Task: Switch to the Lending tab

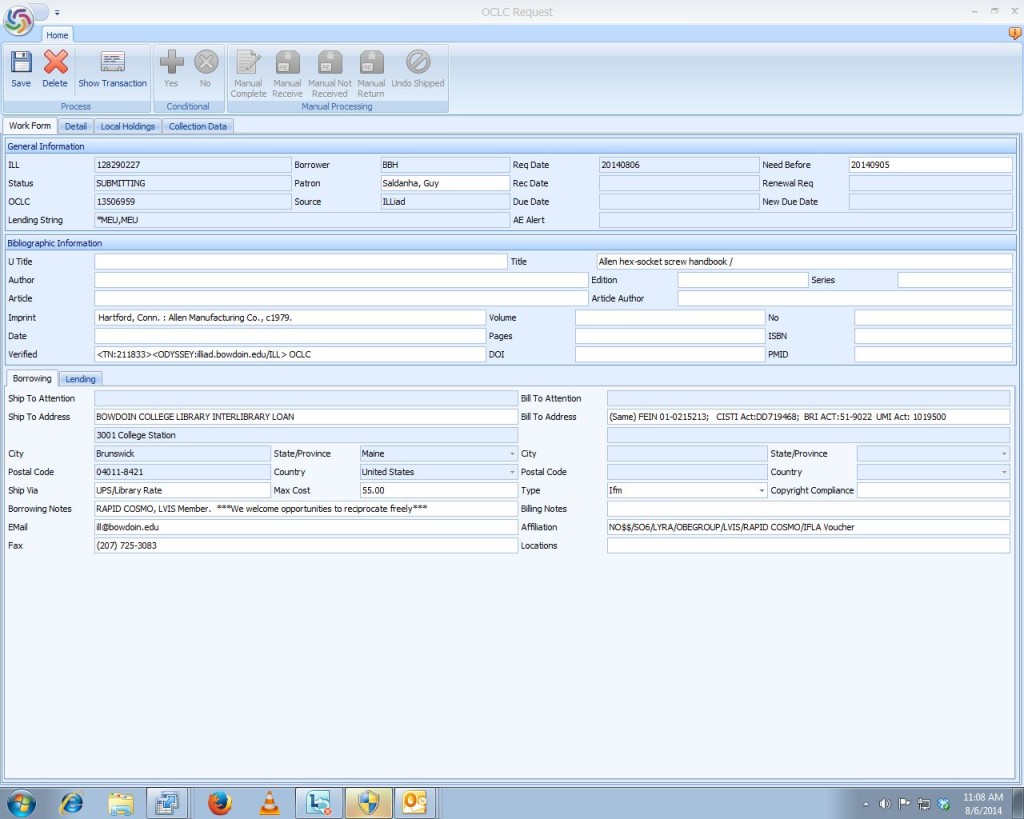Action: (x=80, y=379)
